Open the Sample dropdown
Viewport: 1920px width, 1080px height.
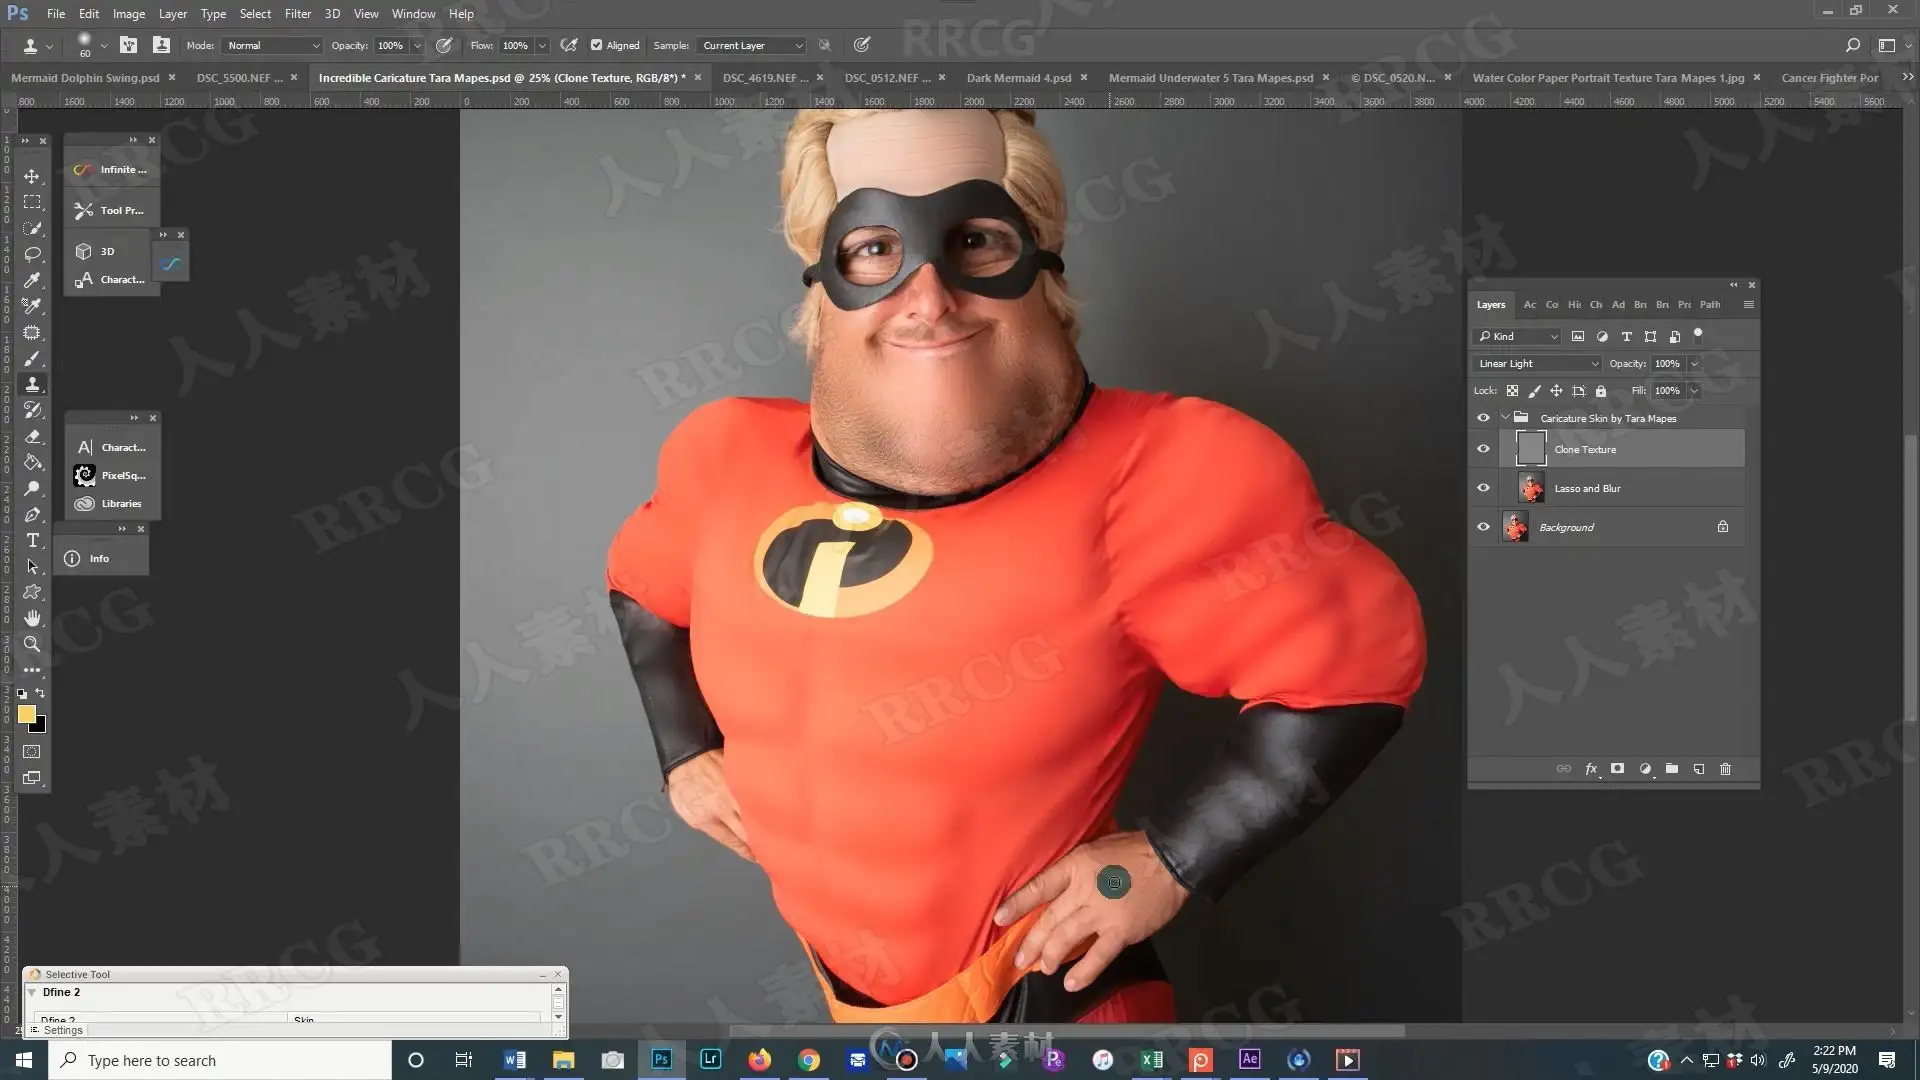[x=752, y=45]
